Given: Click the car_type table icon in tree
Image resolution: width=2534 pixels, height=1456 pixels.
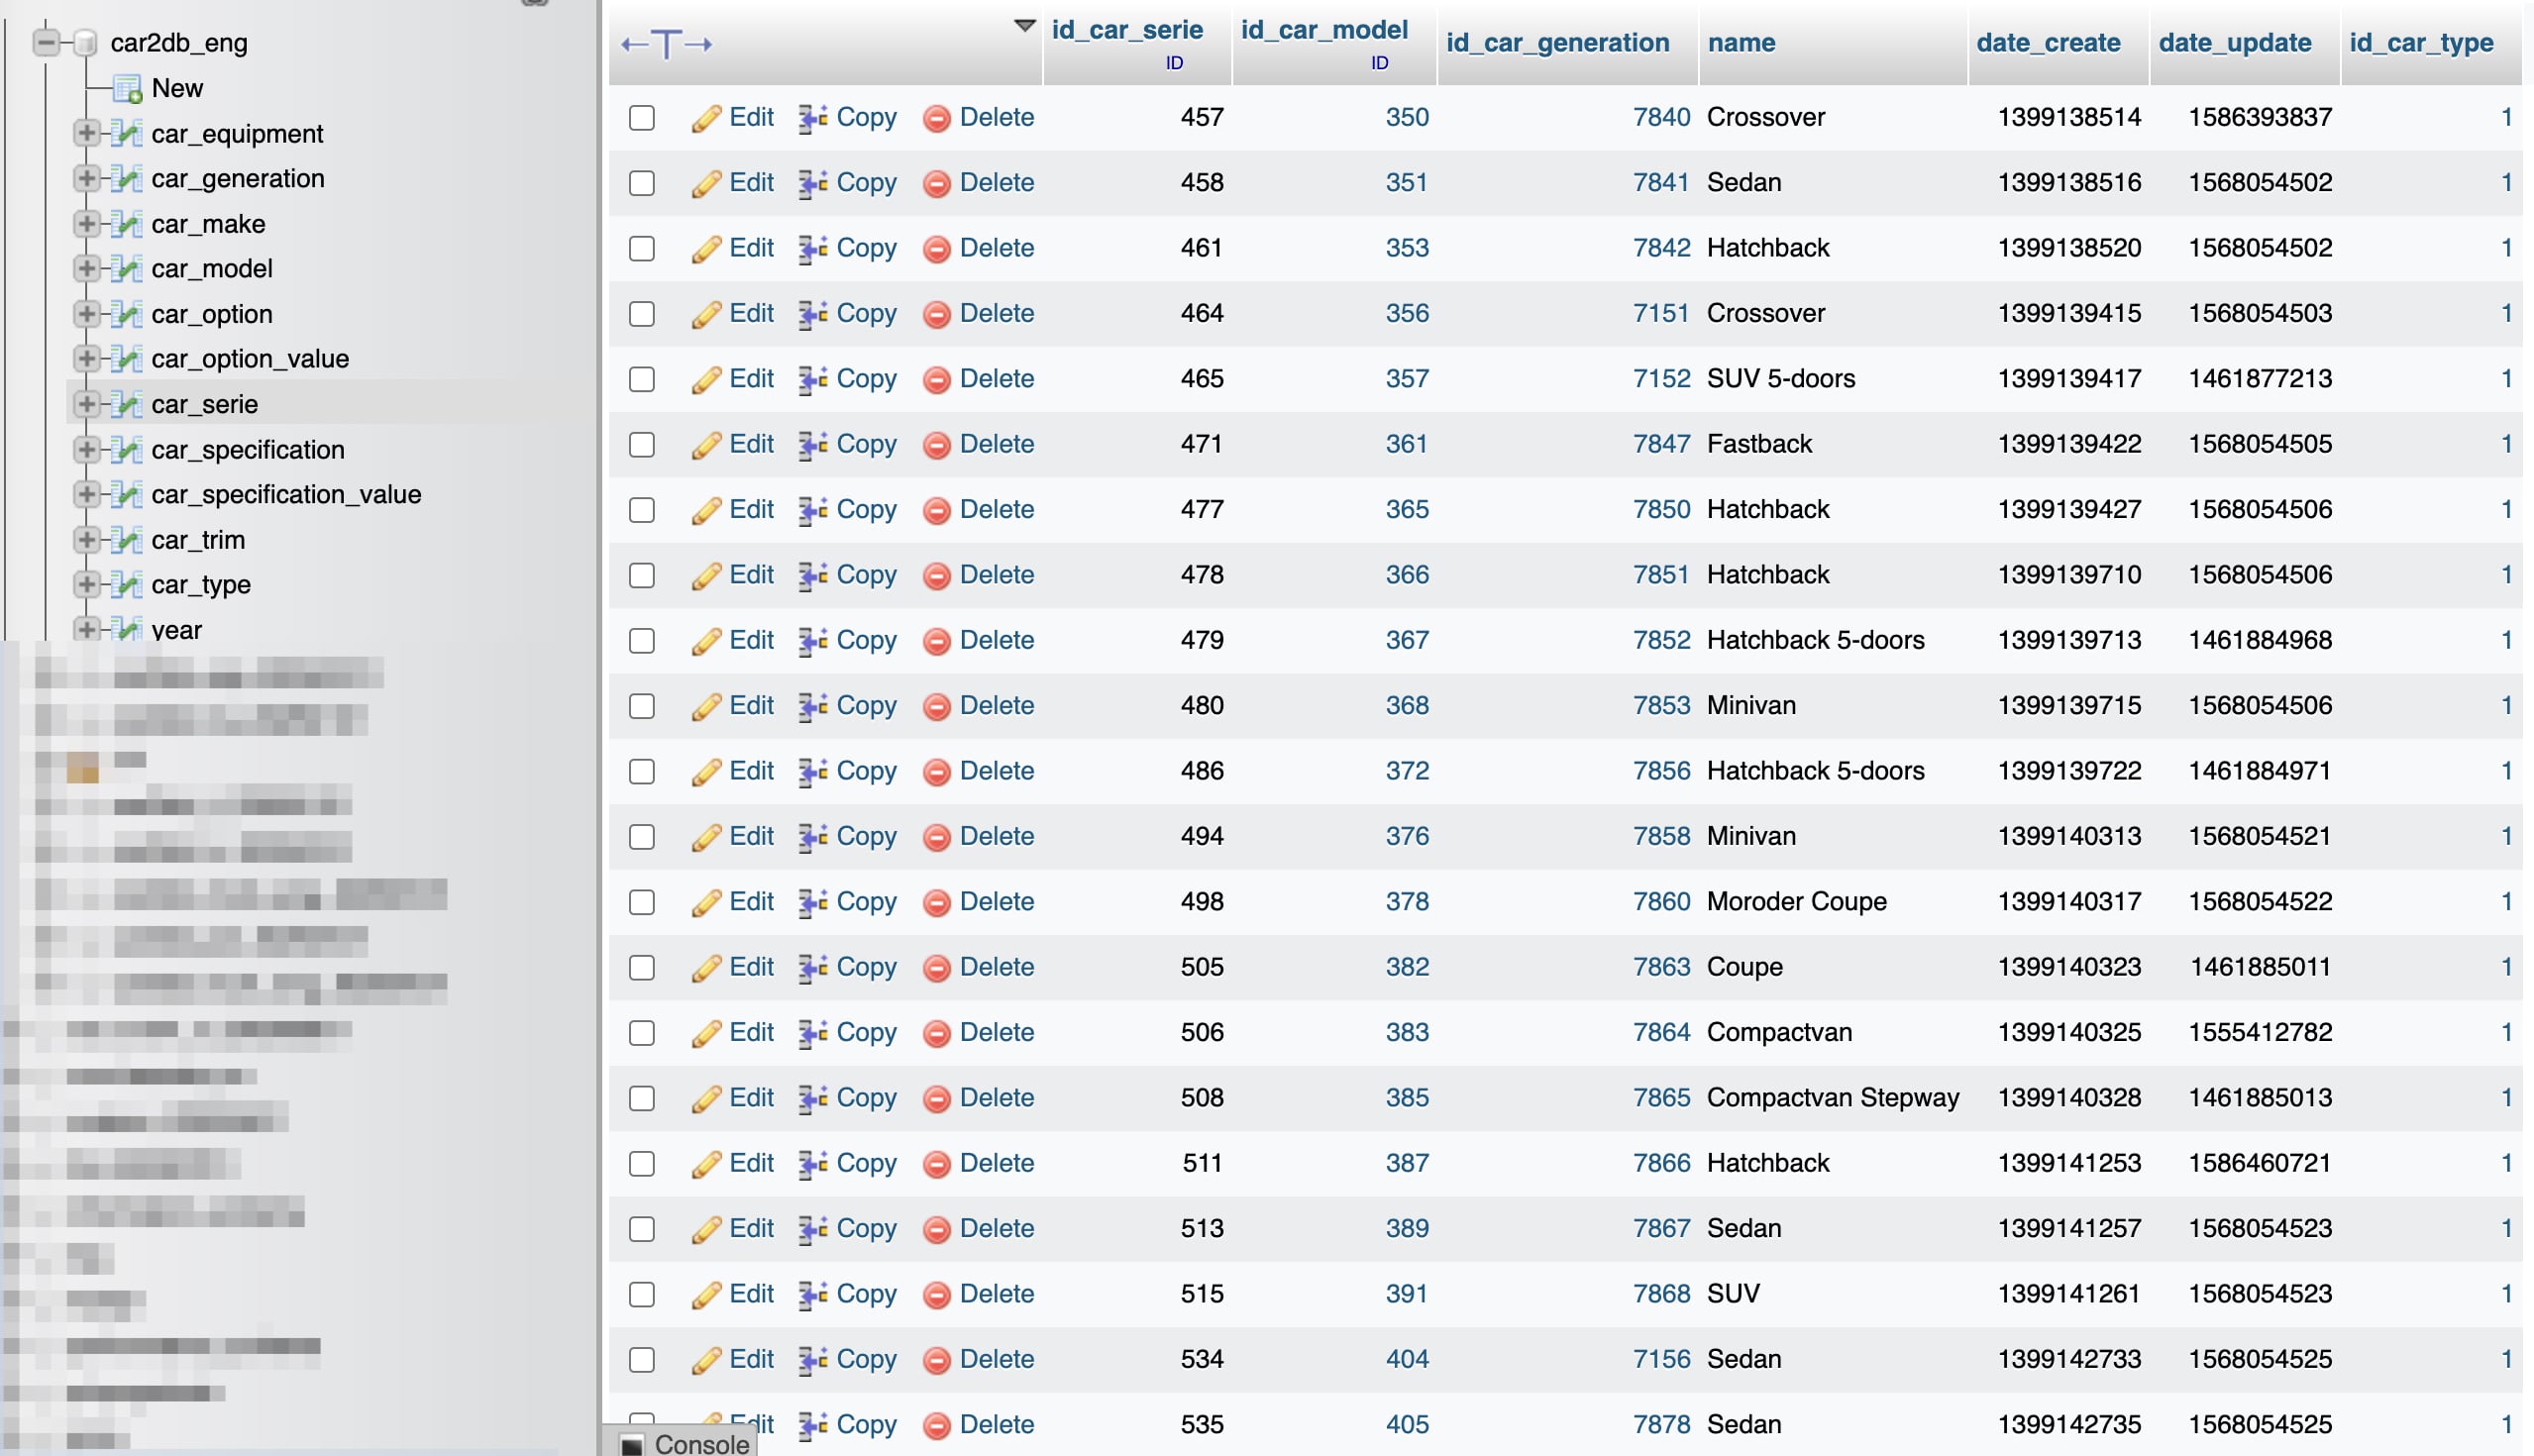Looking at the screenshot, I should pos(126,584).
